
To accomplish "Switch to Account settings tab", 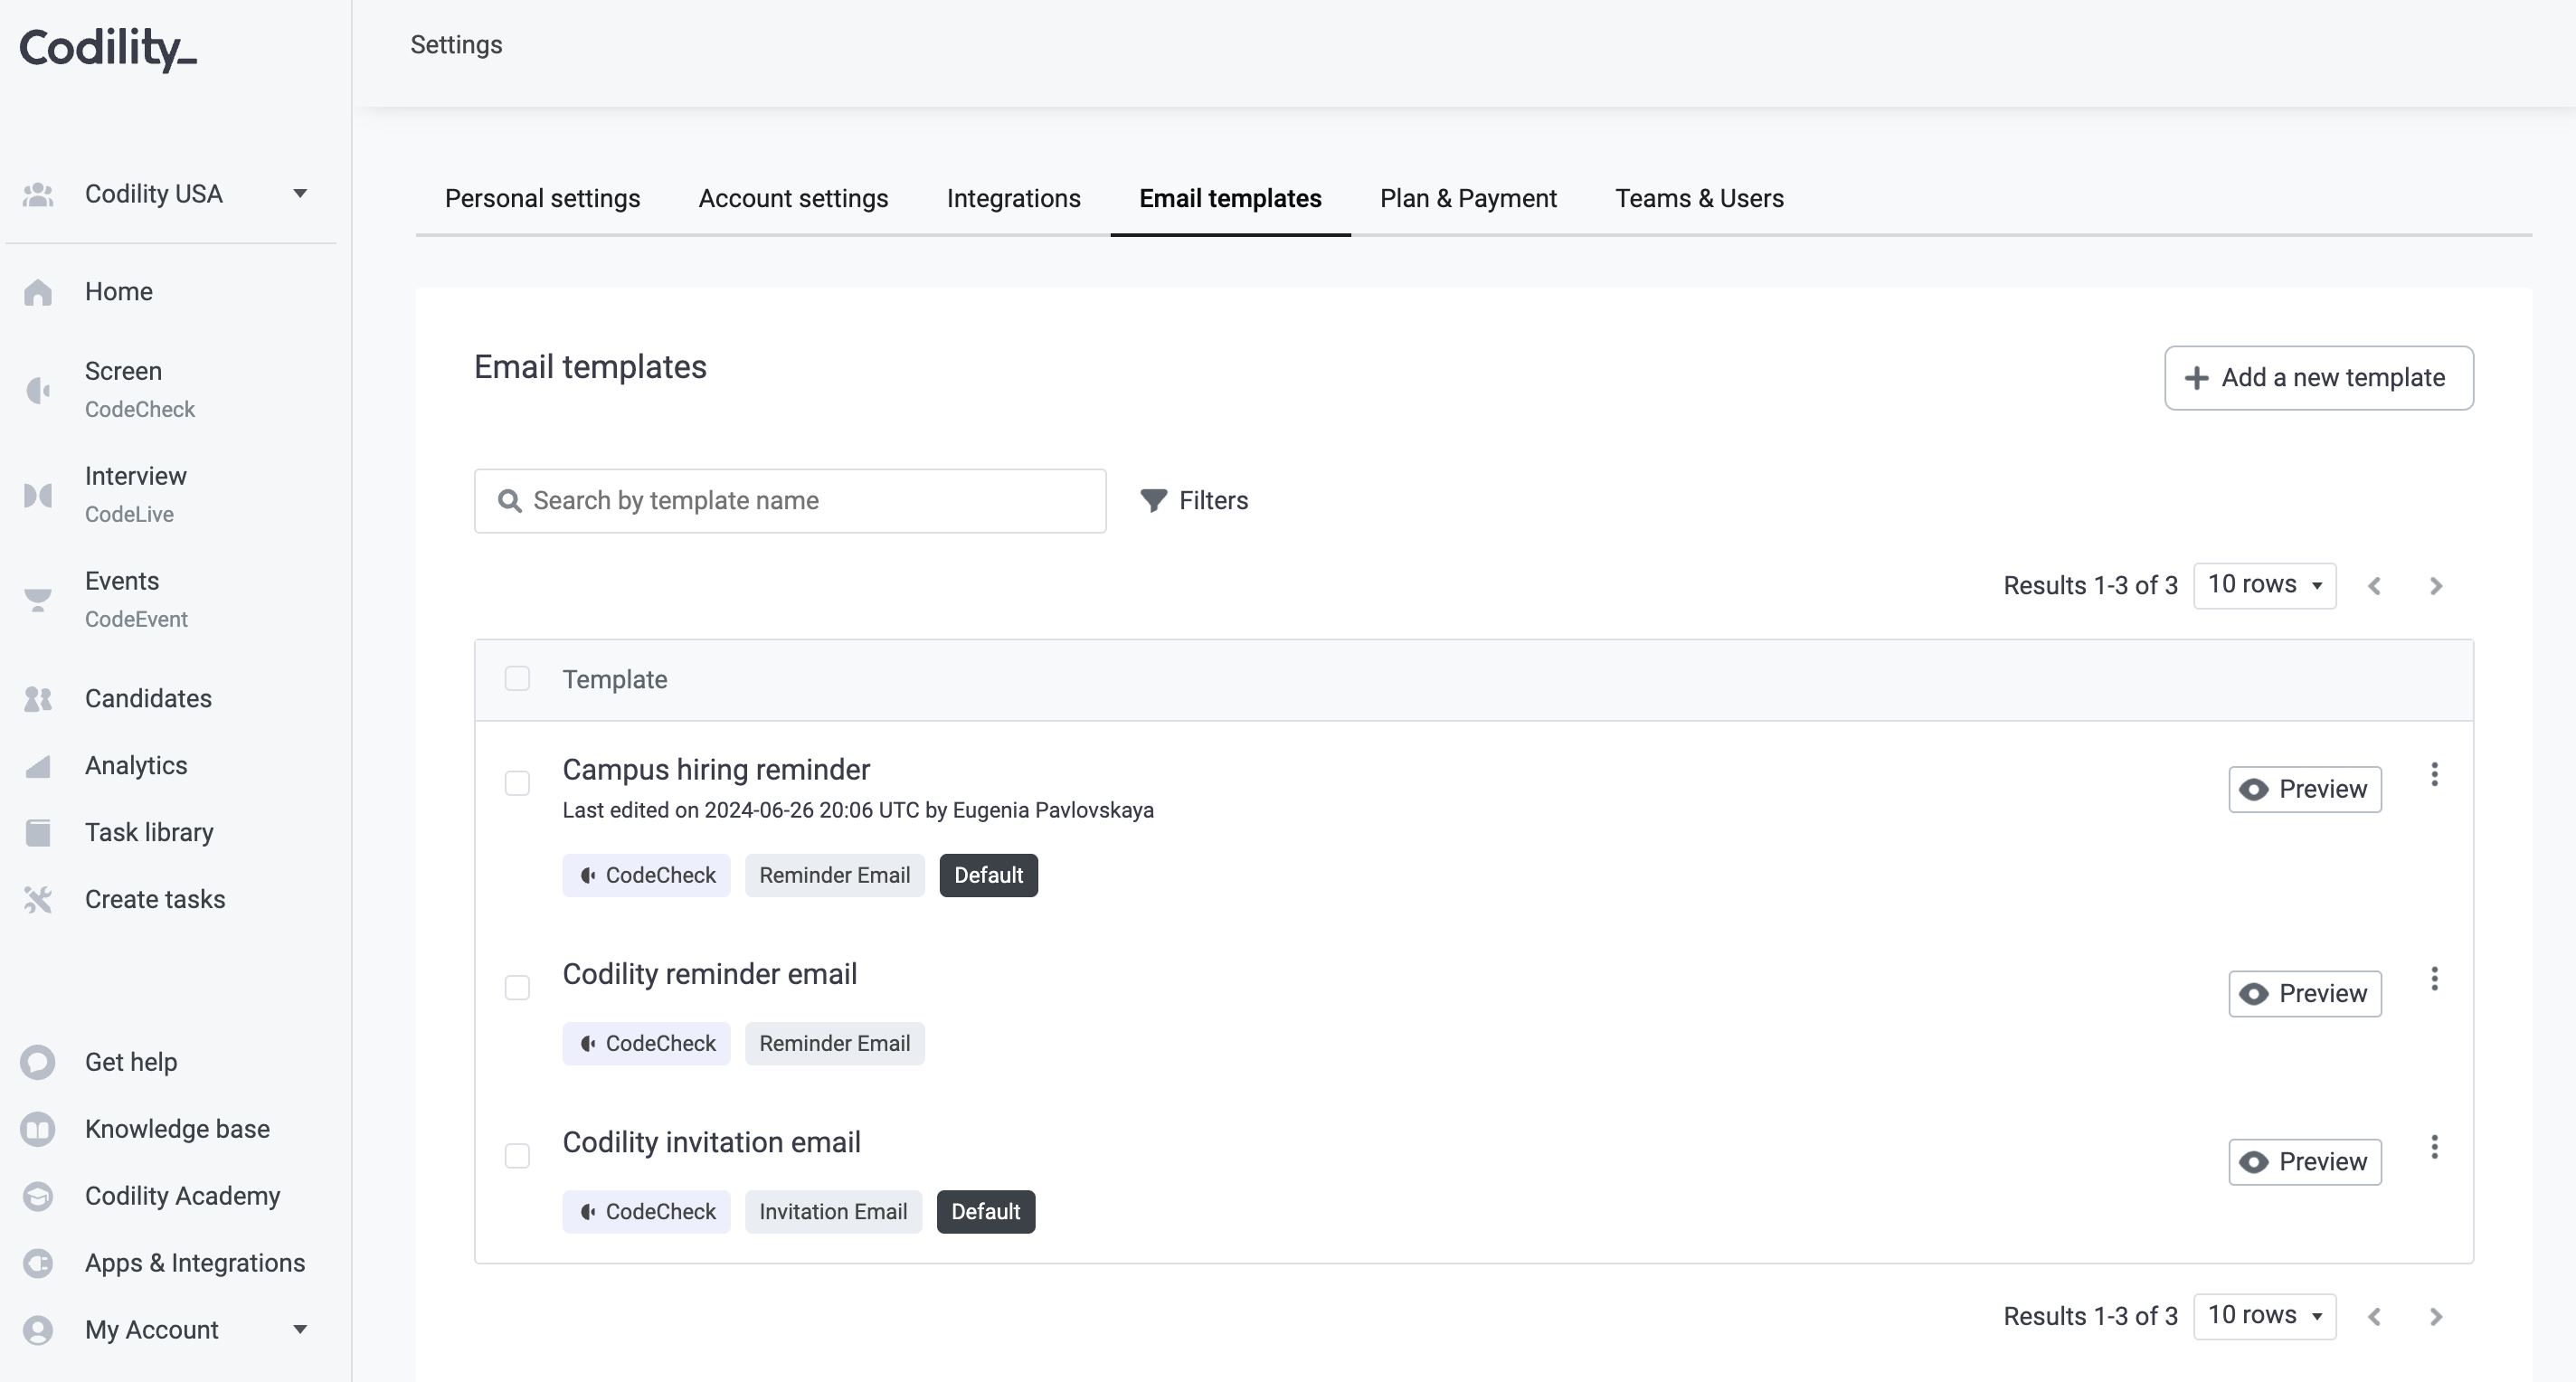I will [x=793, y=199].
